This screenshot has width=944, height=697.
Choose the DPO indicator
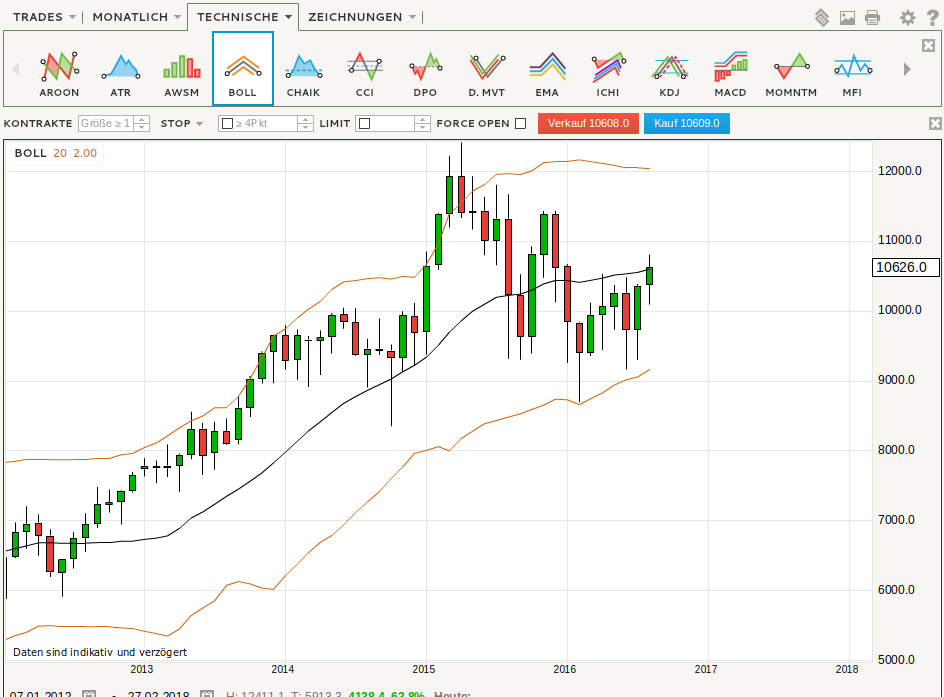coord(425,75)
